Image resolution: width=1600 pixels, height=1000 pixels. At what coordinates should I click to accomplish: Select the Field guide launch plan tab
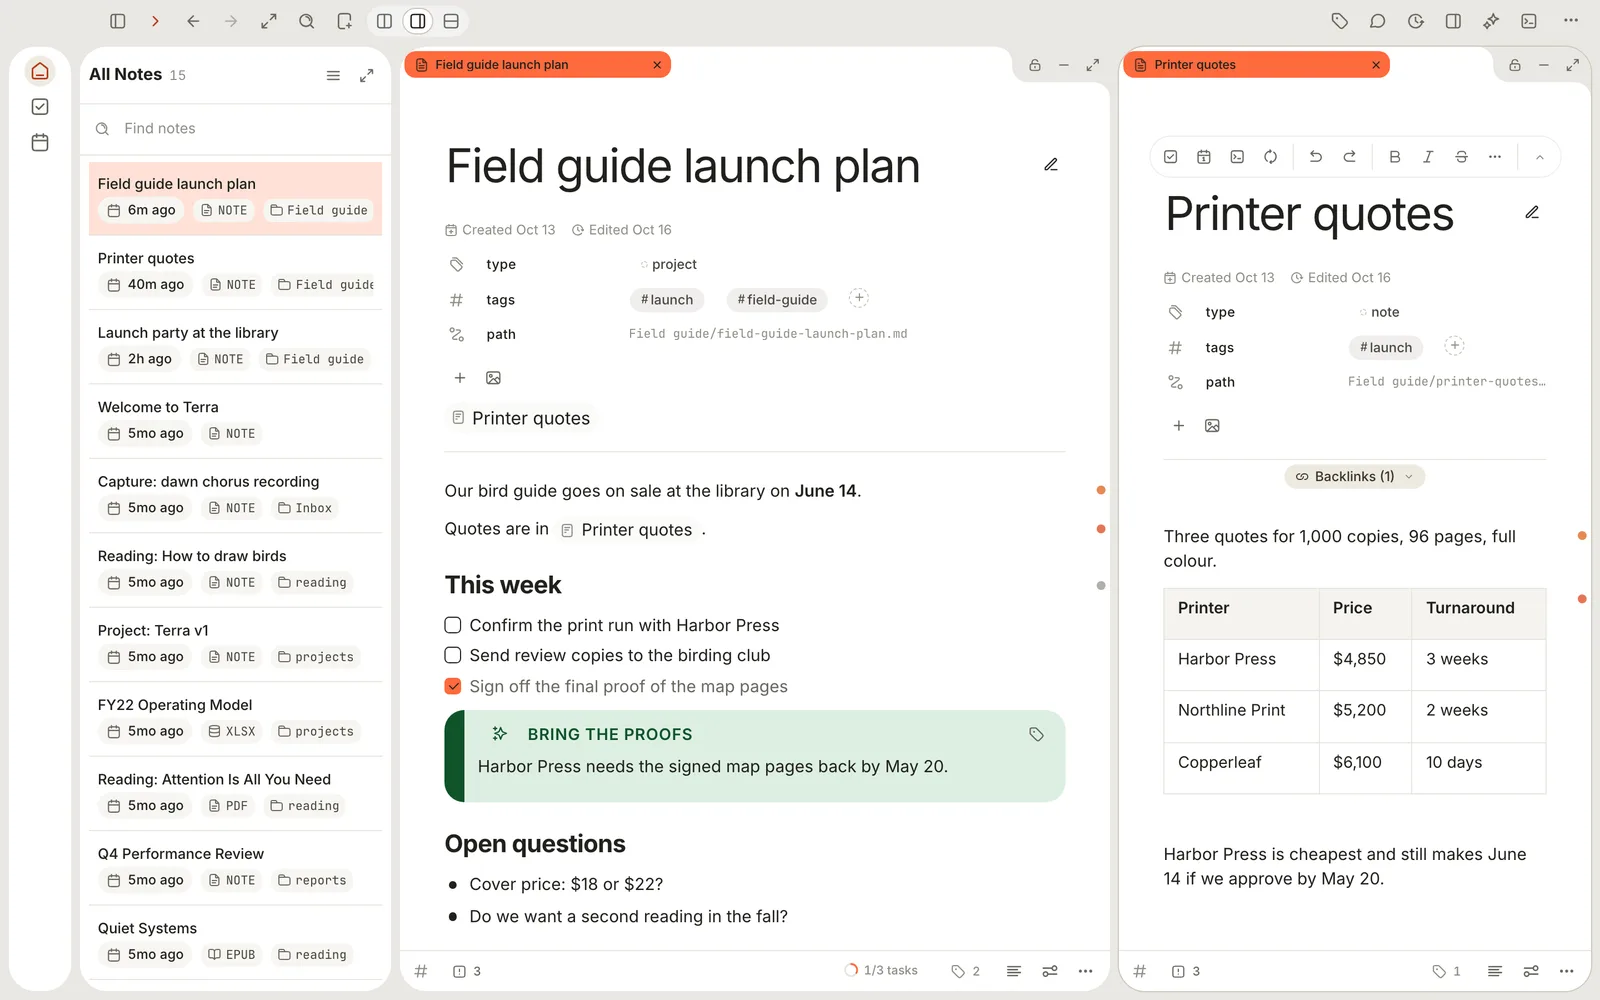(x=537, y=65)
